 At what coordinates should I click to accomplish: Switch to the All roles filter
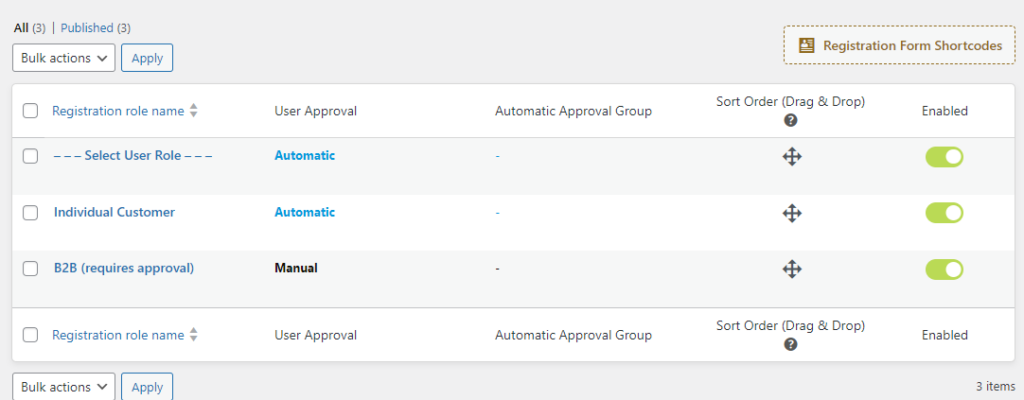[x=21, y=28]
